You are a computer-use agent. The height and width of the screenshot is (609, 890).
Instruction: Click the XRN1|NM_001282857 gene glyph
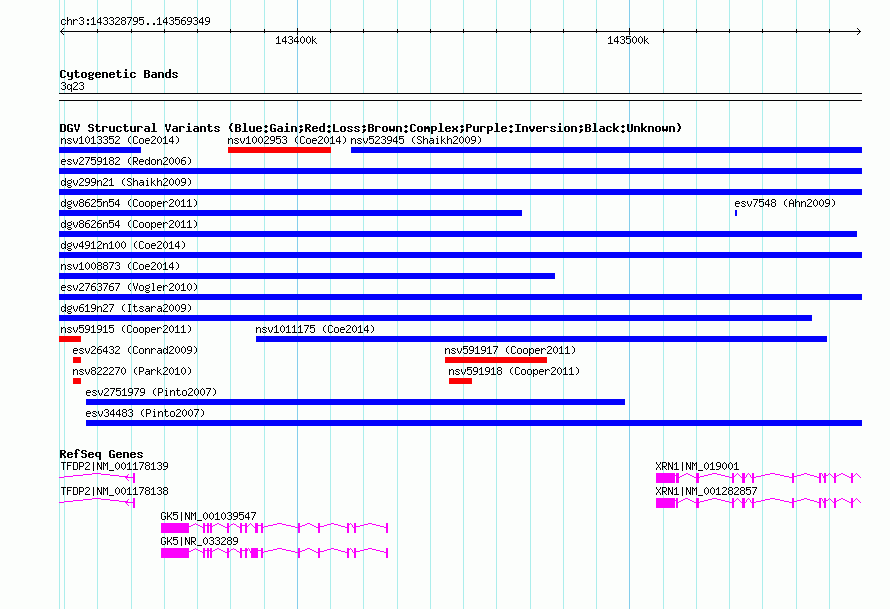pyautogui.click(x=759, y=503)
